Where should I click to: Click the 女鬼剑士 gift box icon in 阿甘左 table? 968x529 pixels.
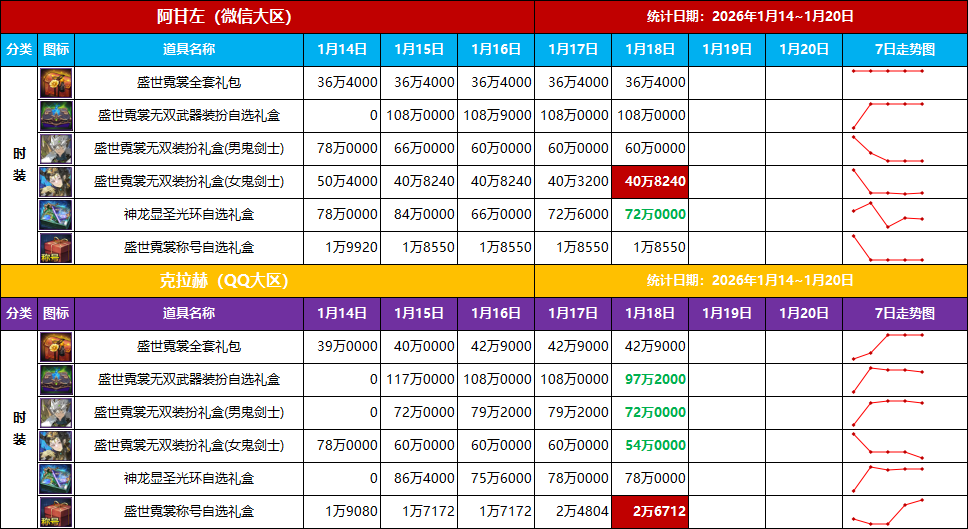[x=56, y=182]
